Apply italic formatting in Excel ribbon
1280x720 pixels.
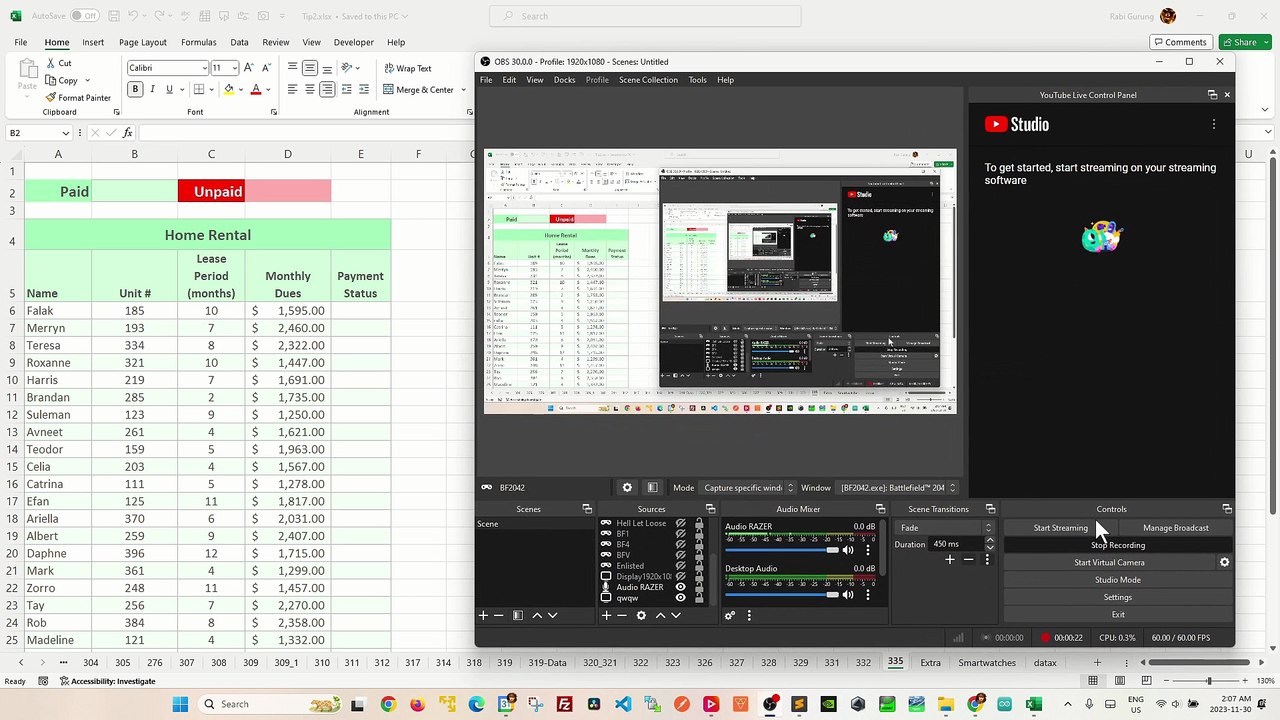pos(152,89)
